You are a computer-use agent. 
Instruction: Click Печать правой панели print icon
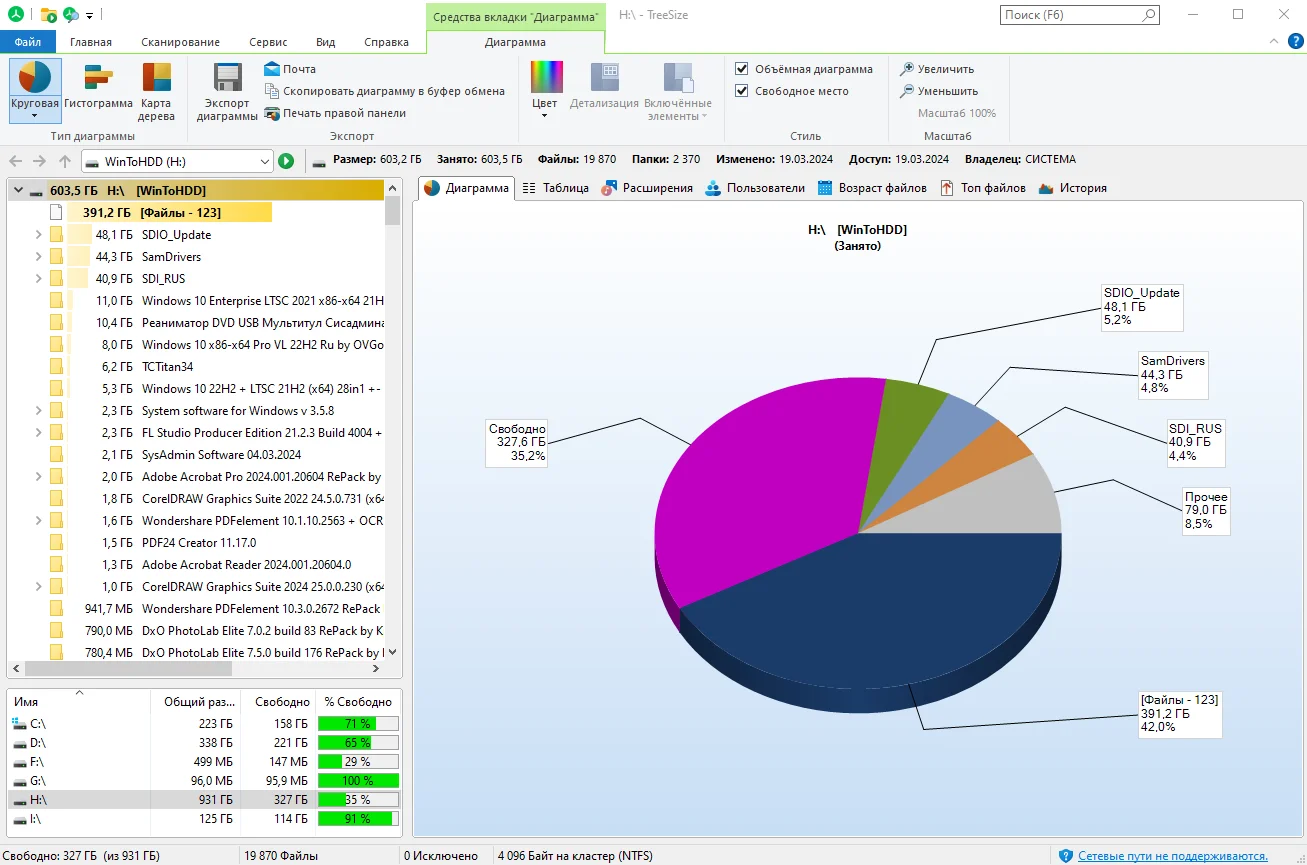pos(272,113)
